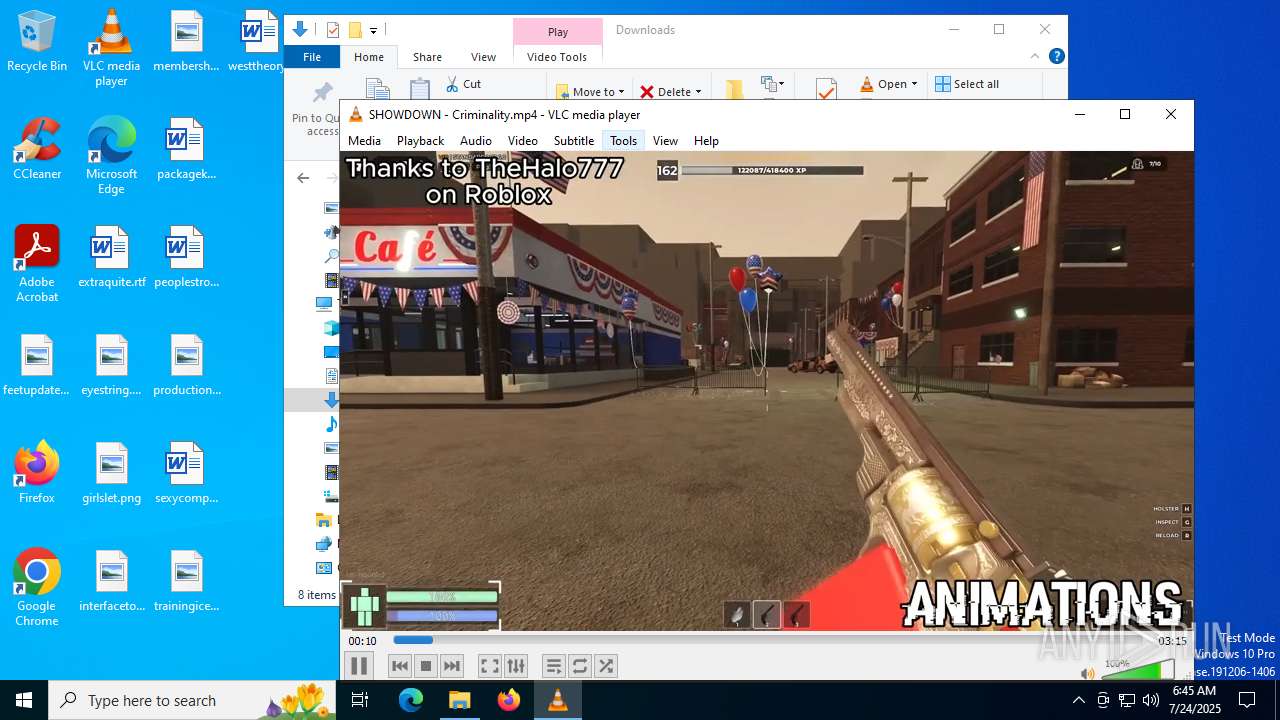Toggle the VLC playlist view
Viewport: 1280px width, 720px height.
[553, 666]
